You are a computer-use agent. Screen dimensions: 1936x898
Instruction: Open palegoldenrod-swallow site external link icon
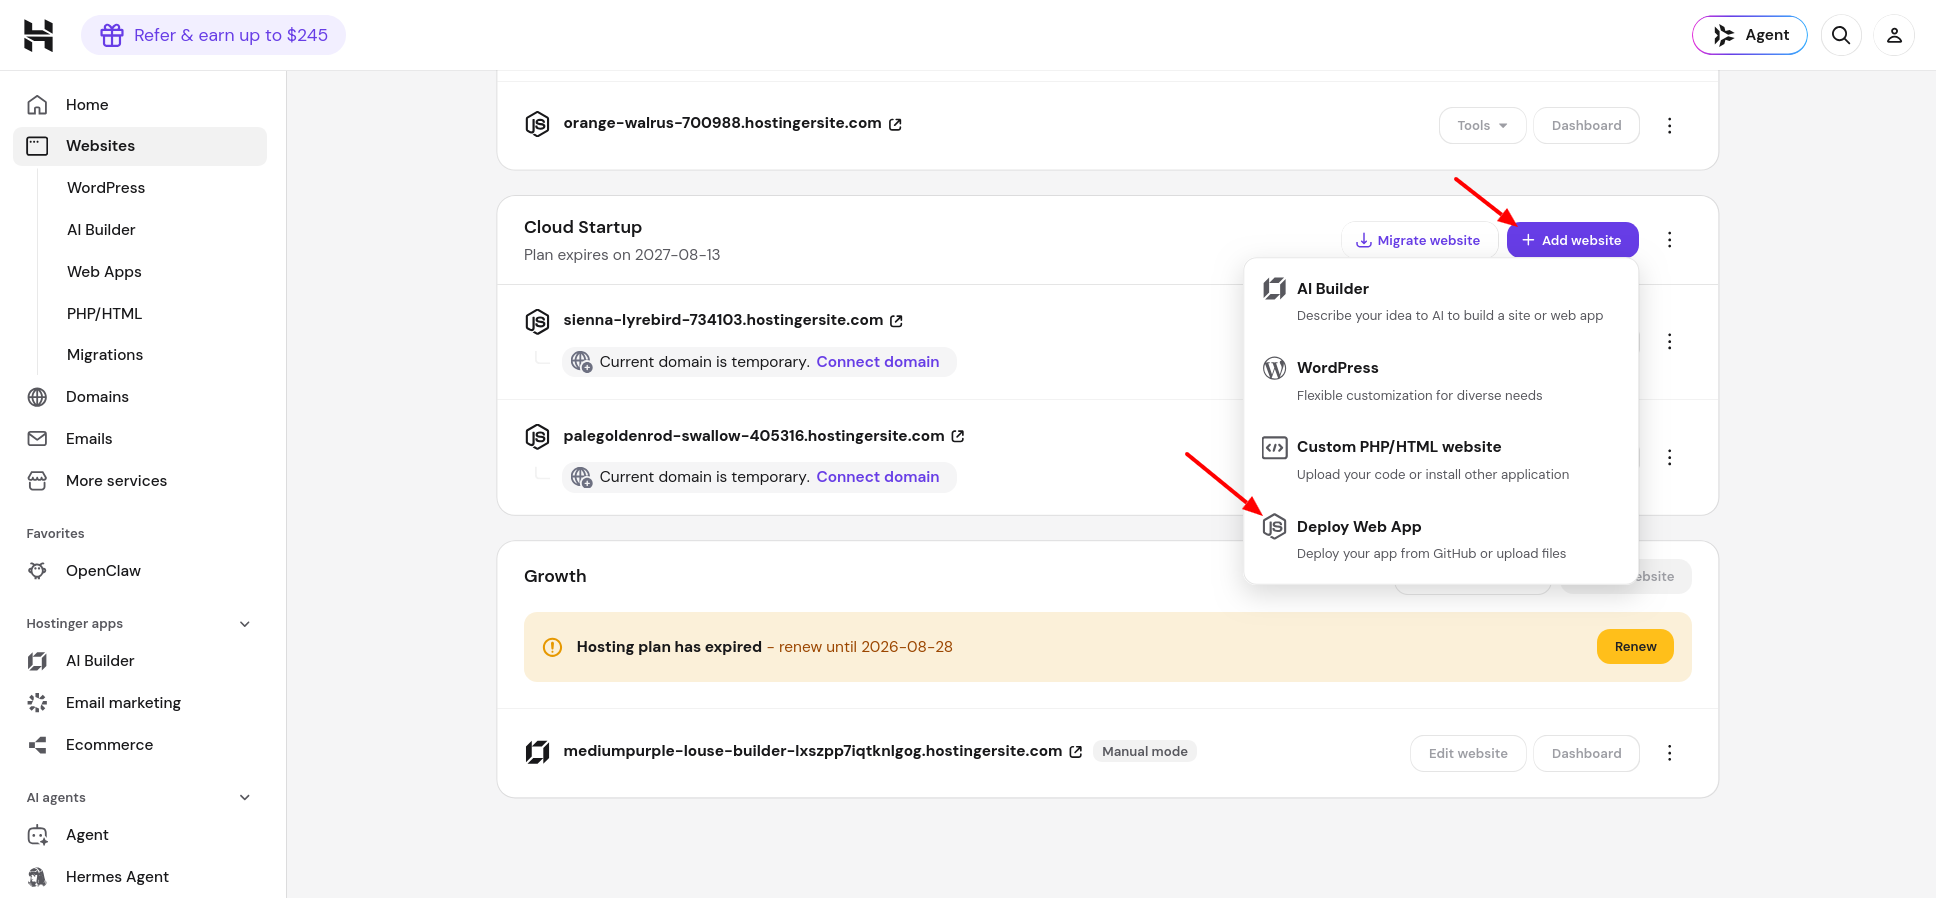pos(958,436)
